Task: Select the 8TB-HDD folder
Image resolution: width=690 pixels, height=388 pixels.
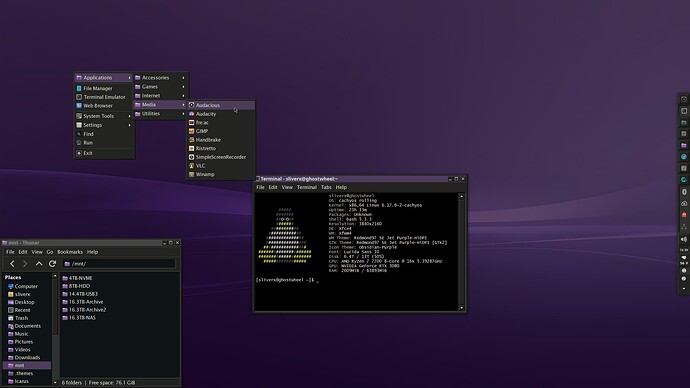Action: click(x=76, y=286)
